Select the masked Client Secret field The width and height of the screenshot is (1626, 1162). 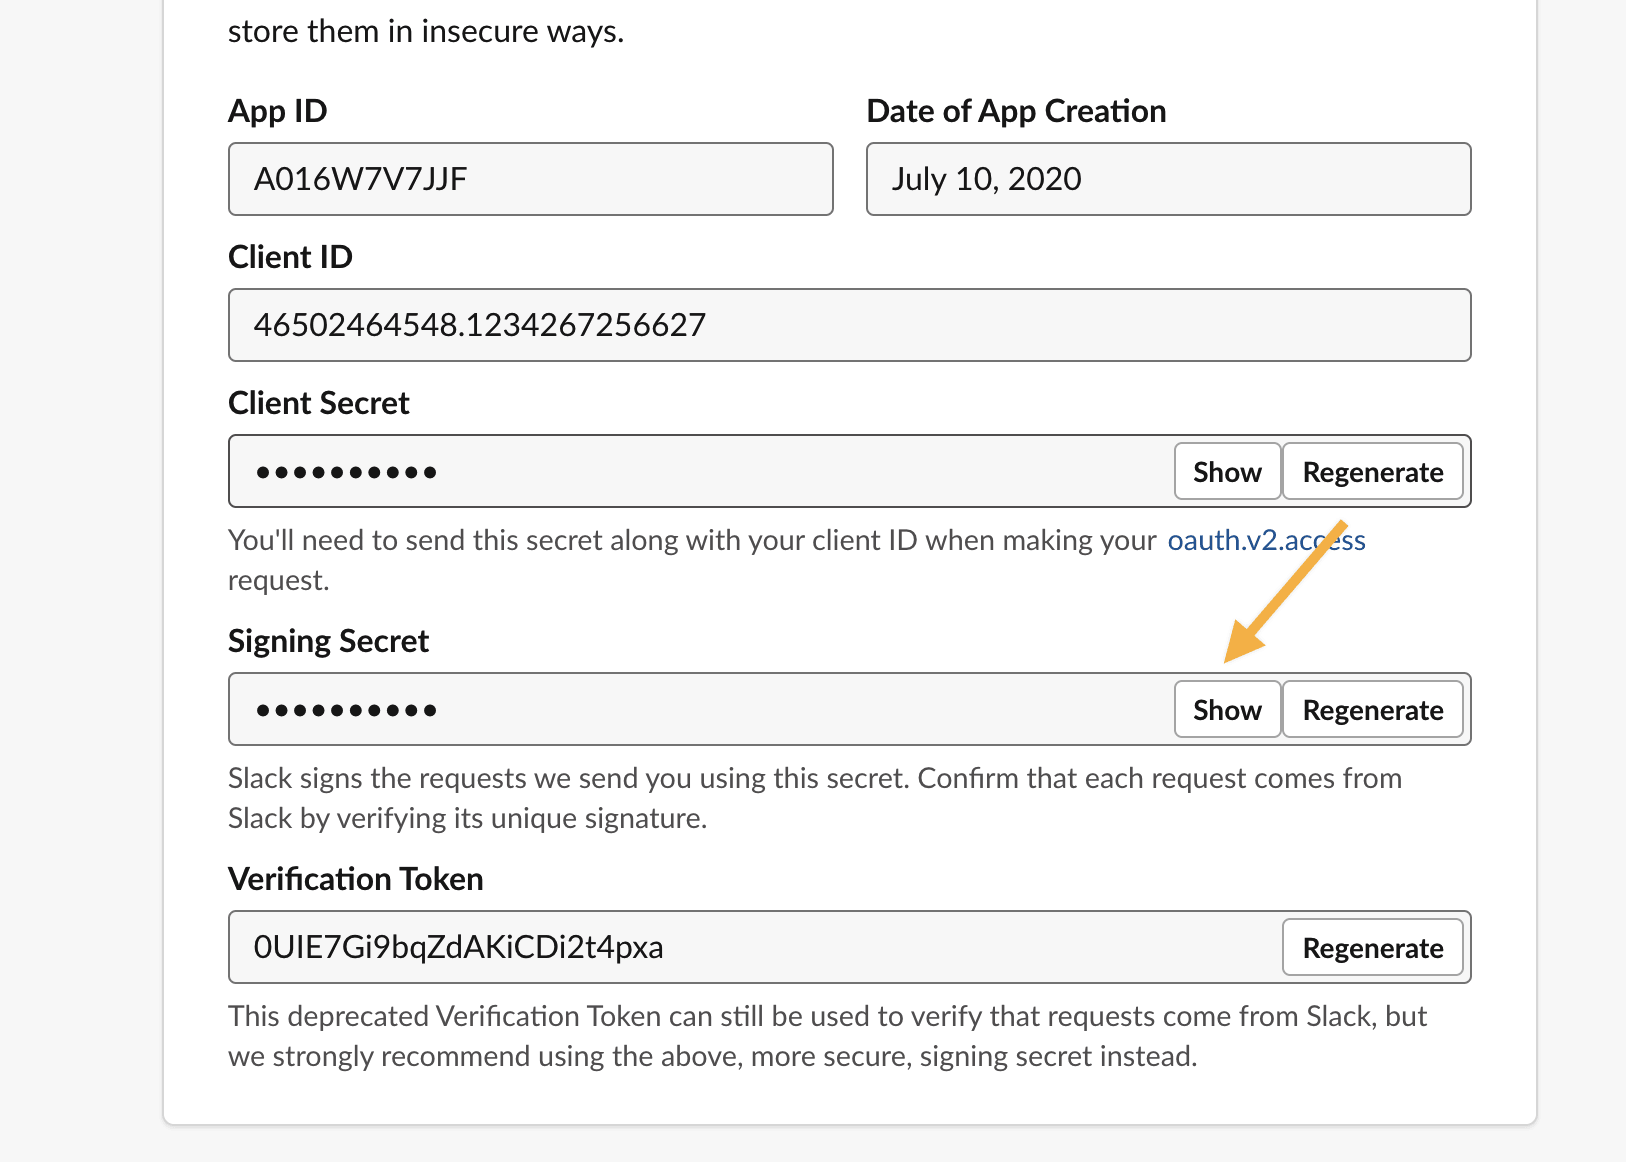click(x=701, y=471)
